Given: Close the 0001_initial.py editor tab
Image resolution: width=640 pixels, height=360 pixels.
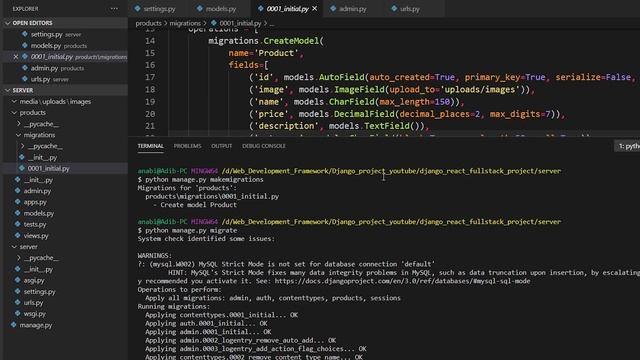Looking at the screenshot, I should [x=315, y=9].
